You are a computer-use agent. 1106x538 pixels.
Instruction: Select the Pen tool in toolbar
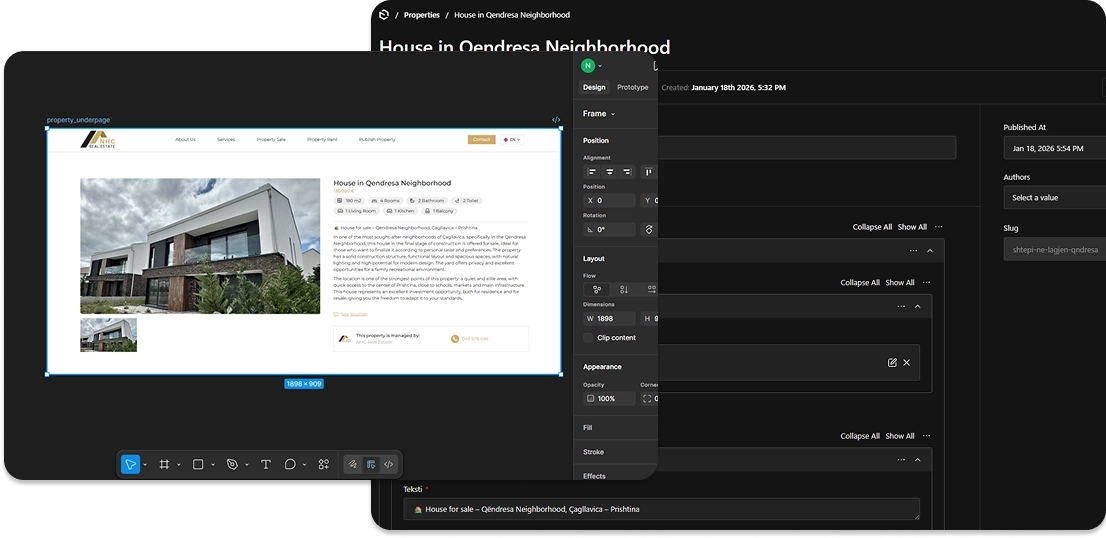point(232,464)
